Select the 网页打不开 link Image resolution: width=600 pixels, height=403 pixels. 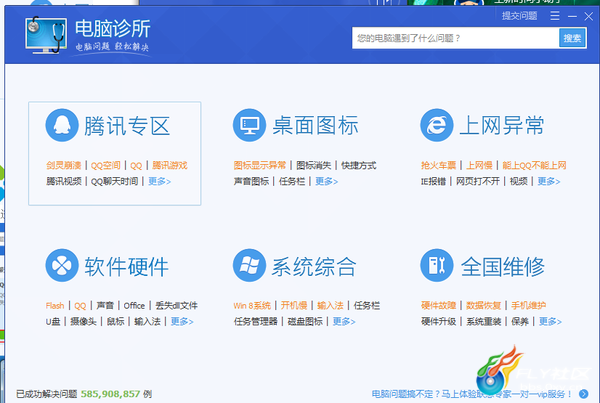point(478,181)
